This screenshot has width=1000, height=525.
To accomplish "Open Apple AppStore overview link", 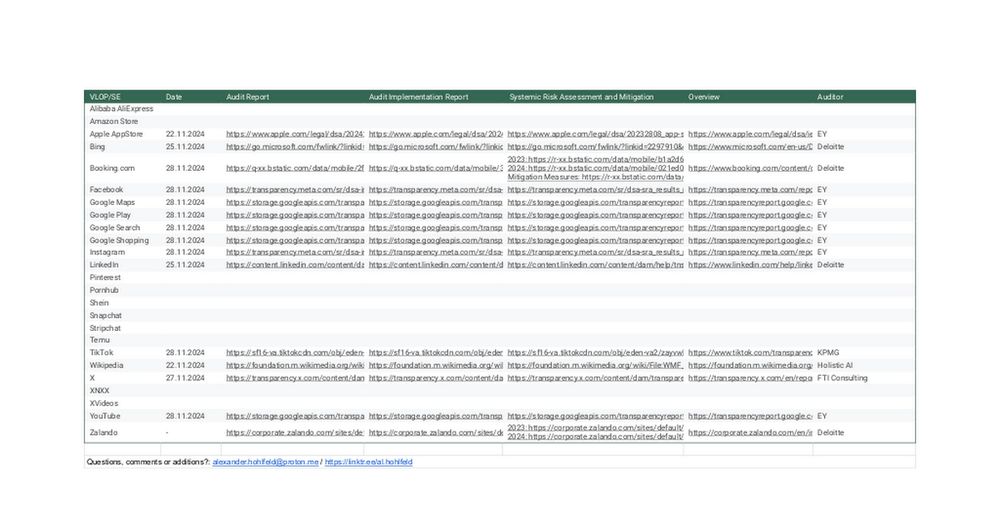I will (x=750, y=134).
